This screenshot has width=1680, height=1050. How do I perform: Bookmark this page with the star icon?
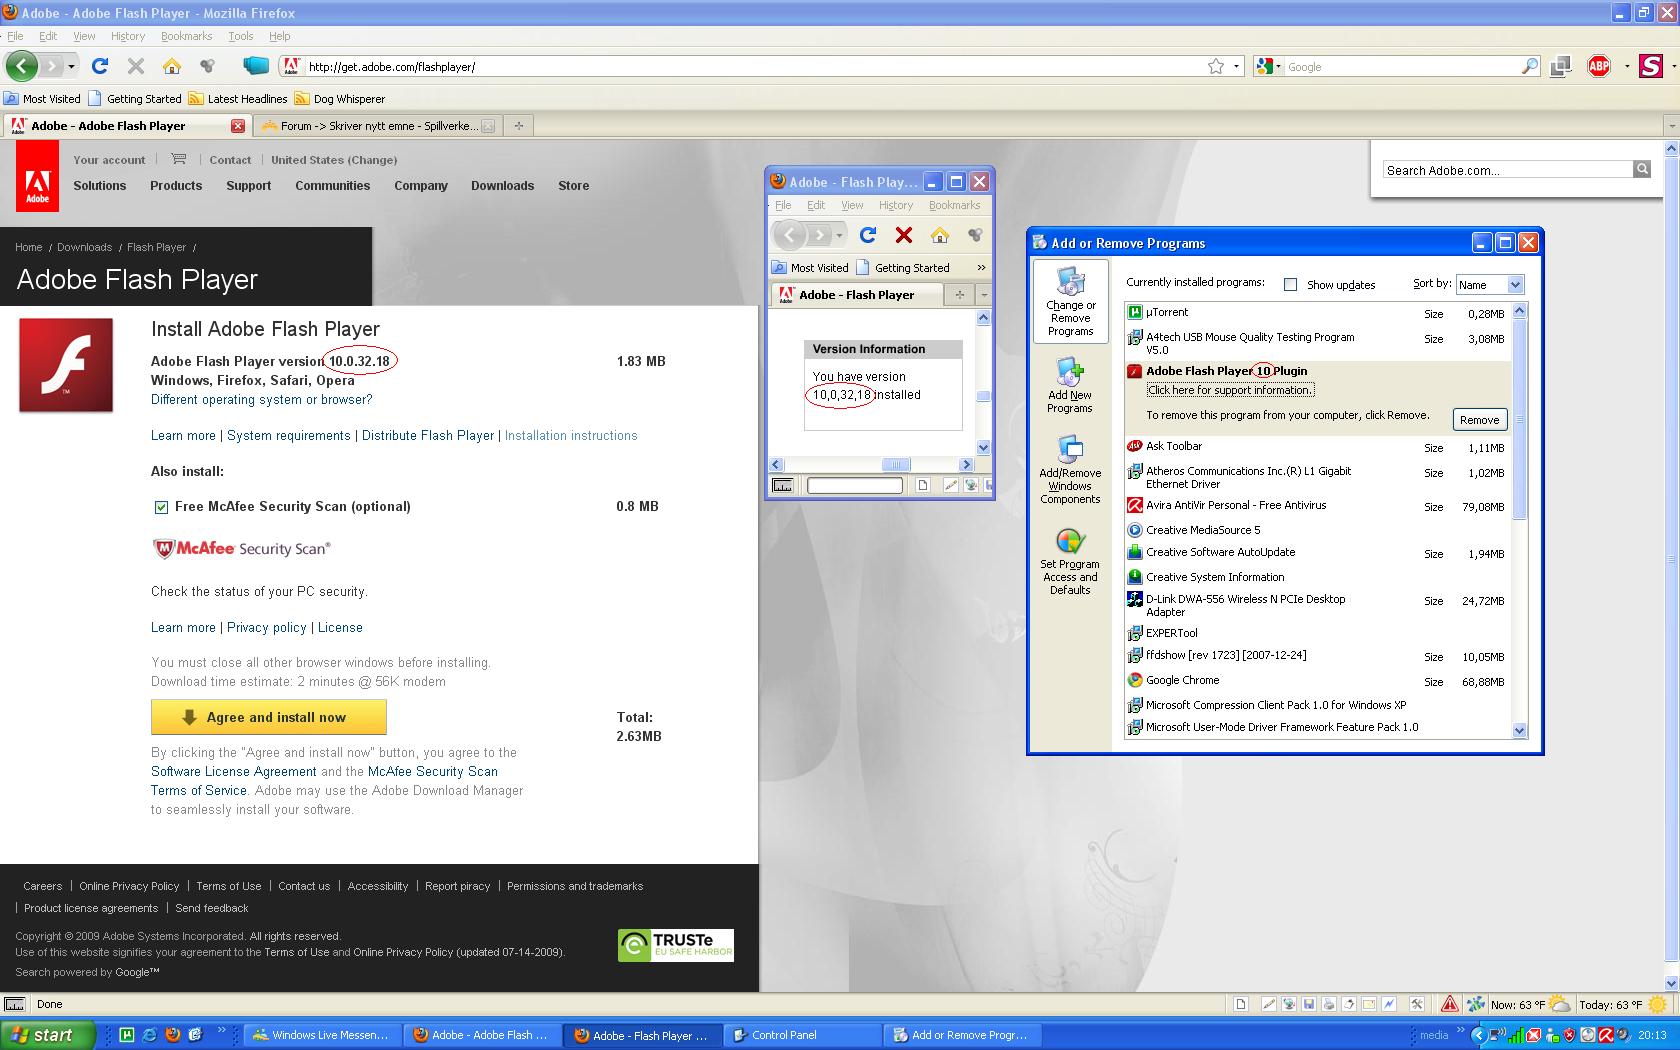[1216, 66]
